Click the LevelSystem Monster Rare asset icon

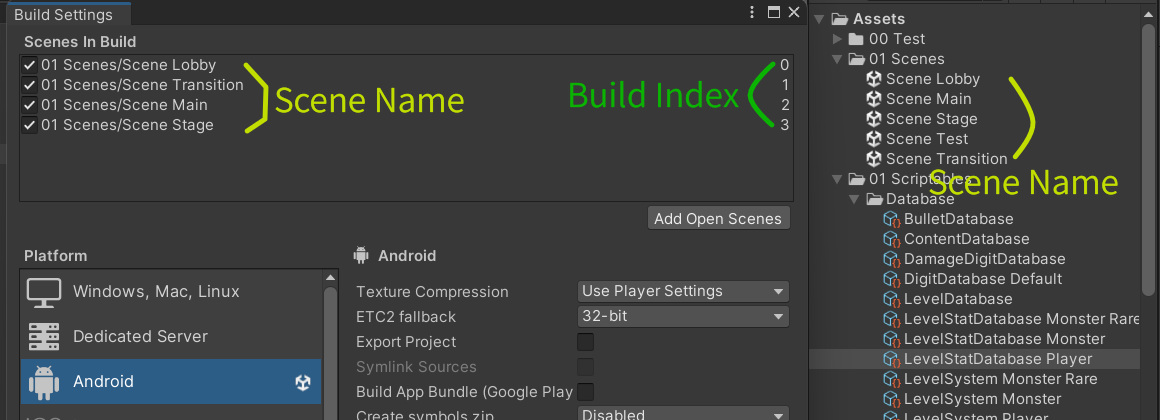(x=891, y=379)
